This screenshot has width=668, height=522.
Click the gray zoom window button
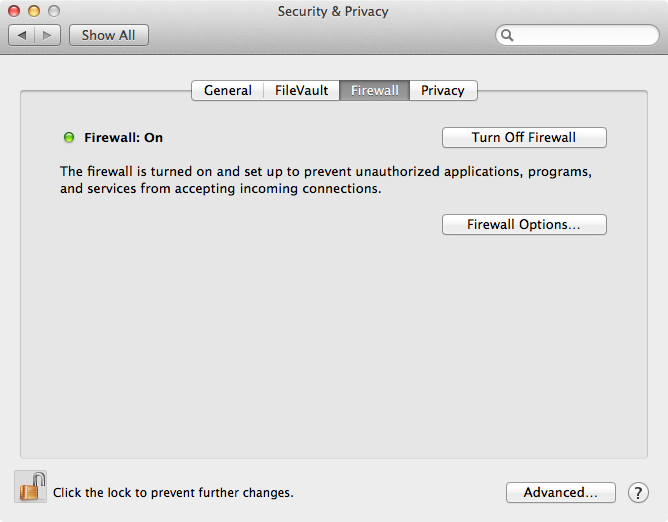[x=54, y=11]
